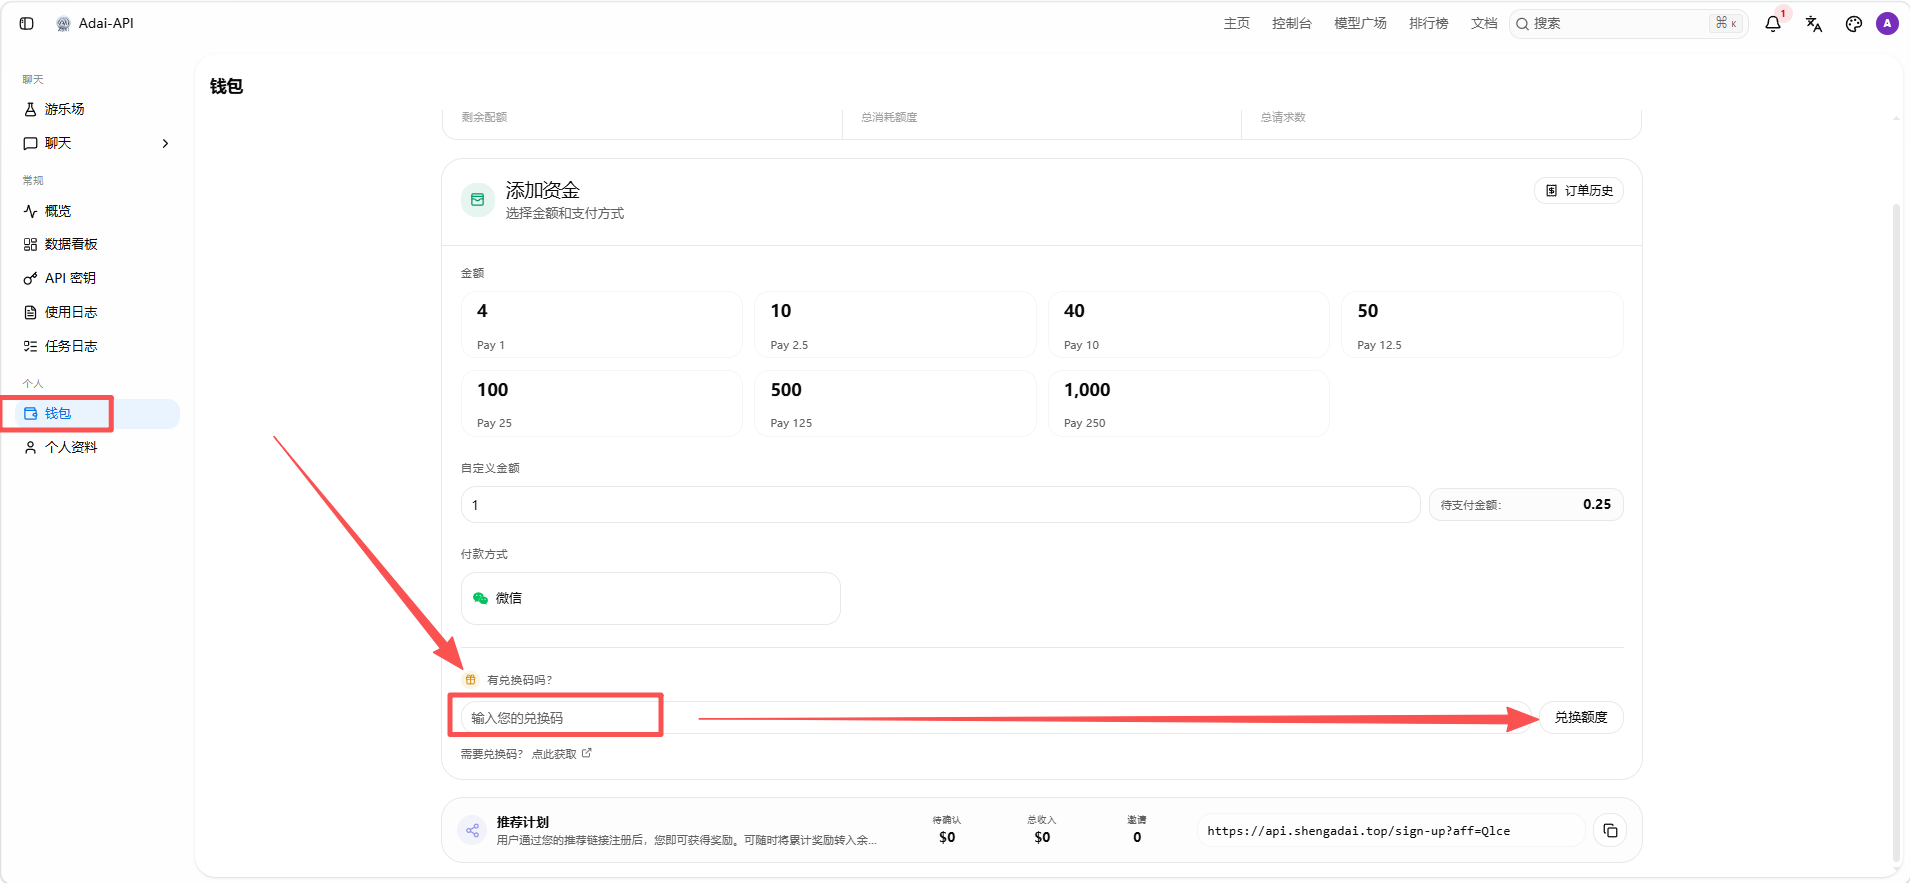Open the theme palette icon
Screen dimensions: 1910x883
point(1854,24)
